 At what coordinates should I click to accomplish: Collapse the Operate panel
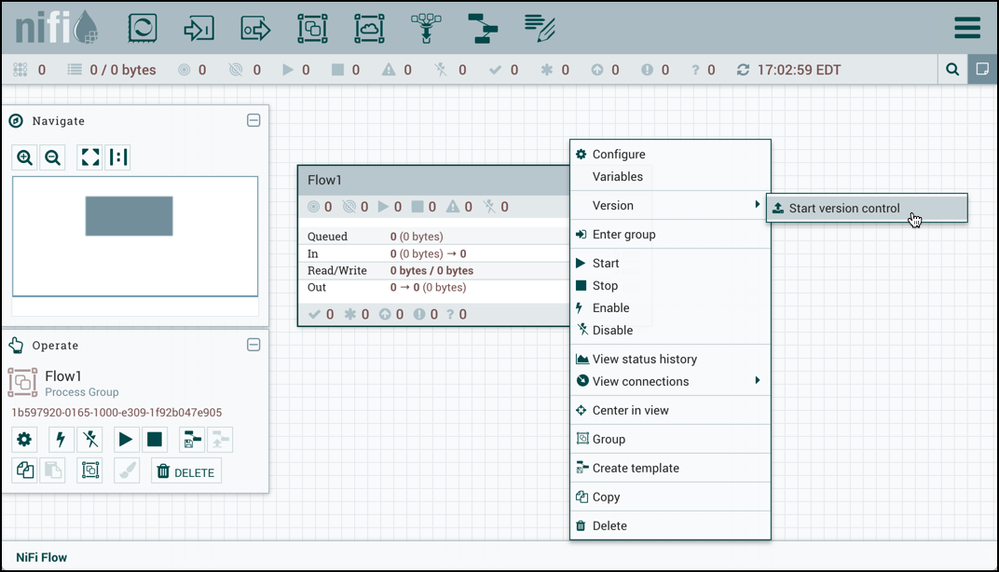pos(253,345)
